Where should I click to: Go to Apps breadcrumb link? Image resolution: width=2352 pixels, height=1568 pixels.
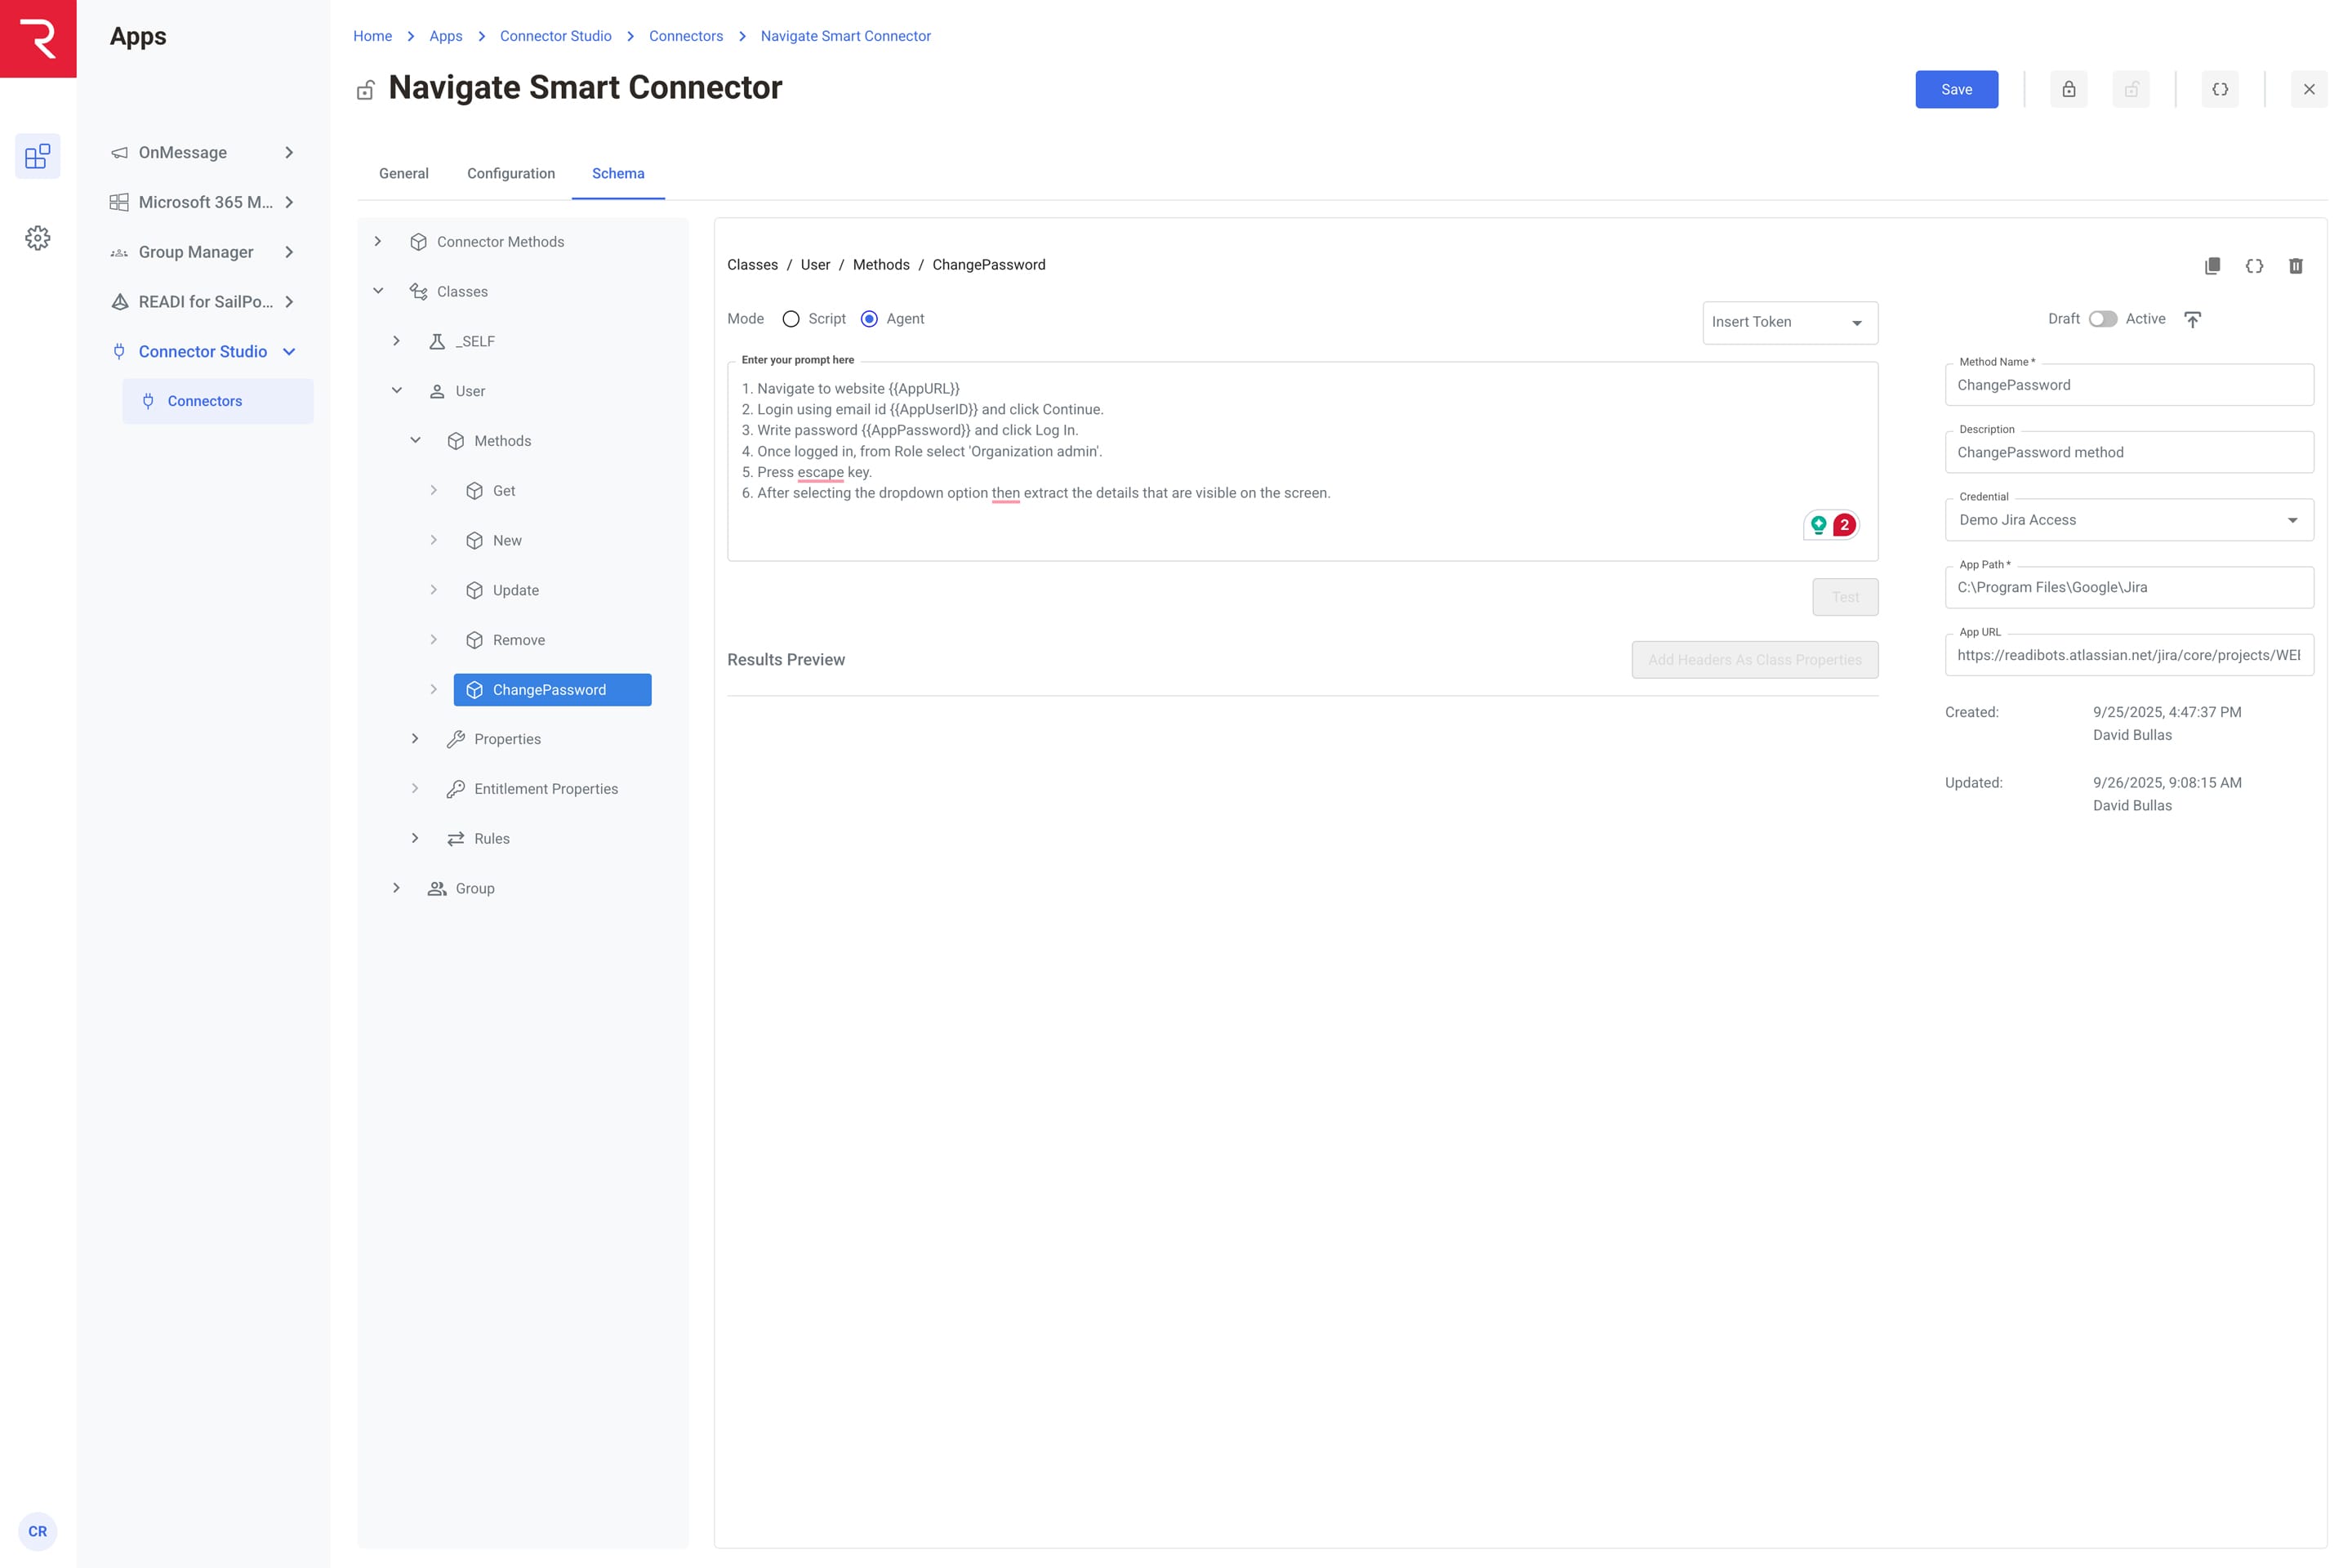[x=446, y=36]
